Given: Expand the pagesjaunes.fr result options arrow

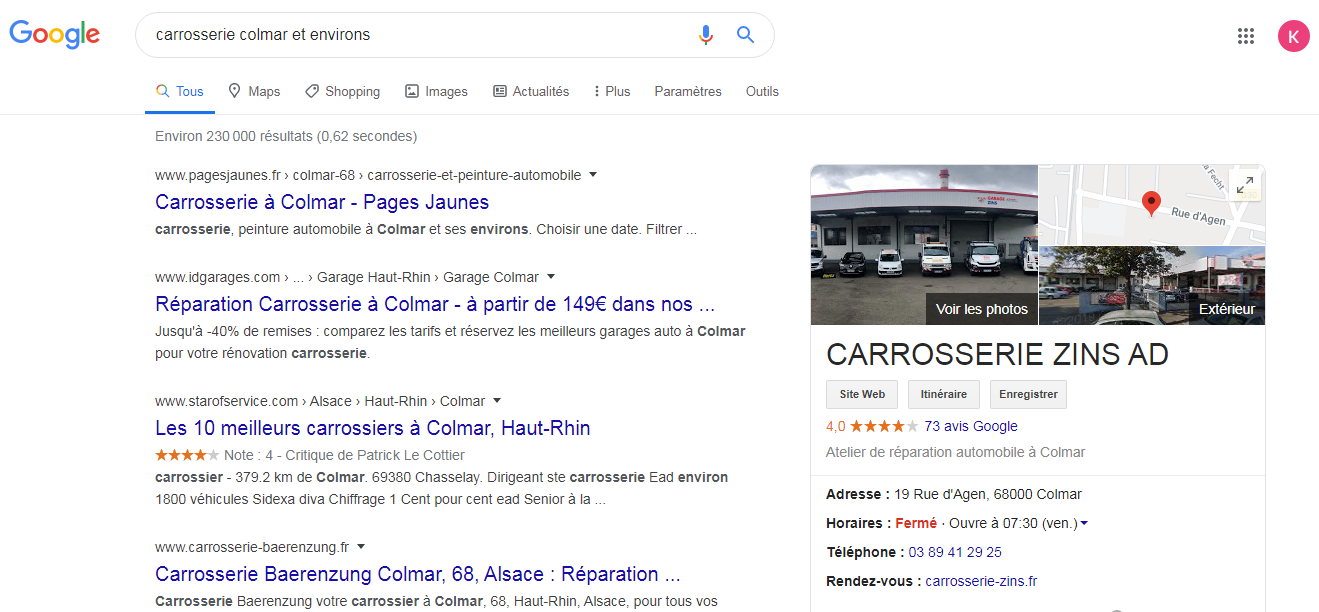Looking at the screenshot, I should coord(593,175).
